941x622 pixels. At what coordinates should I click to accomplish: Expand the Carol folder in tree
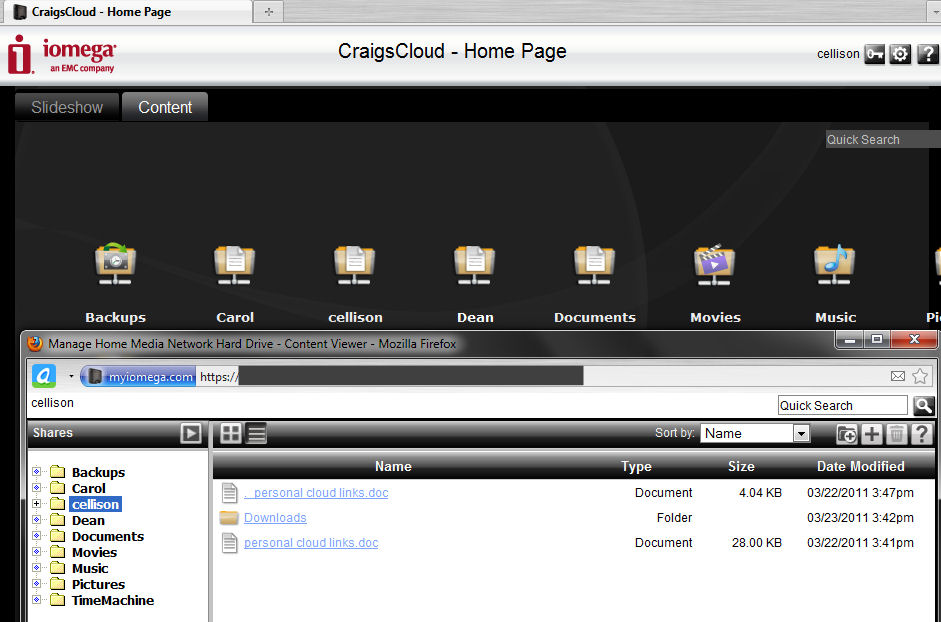pos(37,488)
